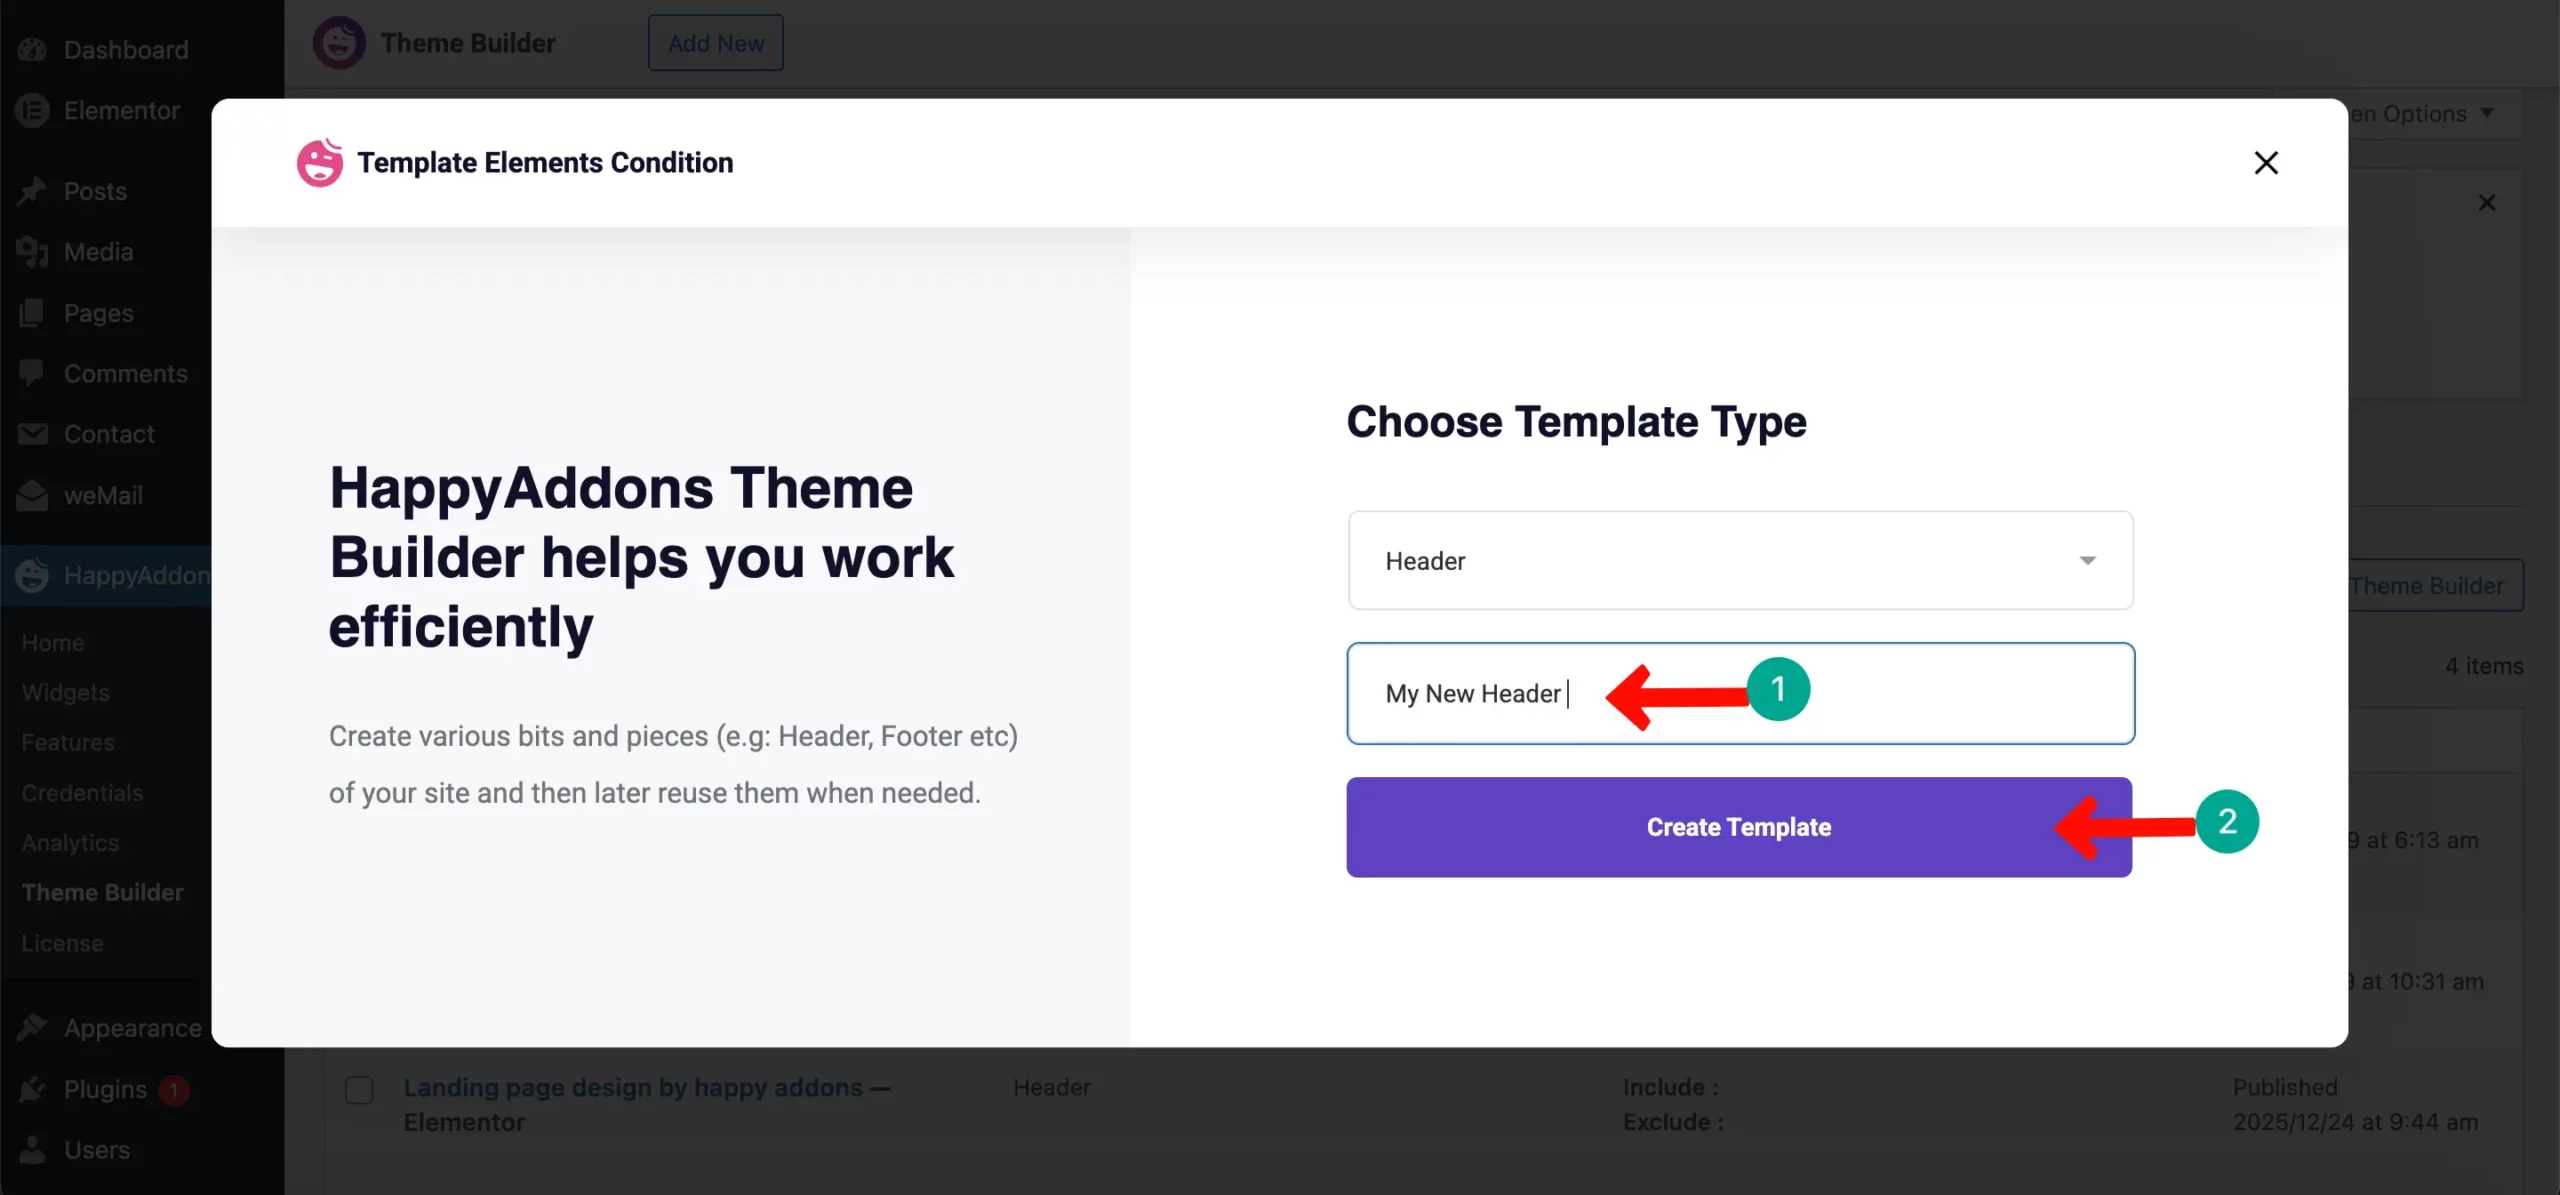Select the Users sidebar icon
Image resolution: width=2560 pixels, height=1195 pixels.
tap(33, 1149)
